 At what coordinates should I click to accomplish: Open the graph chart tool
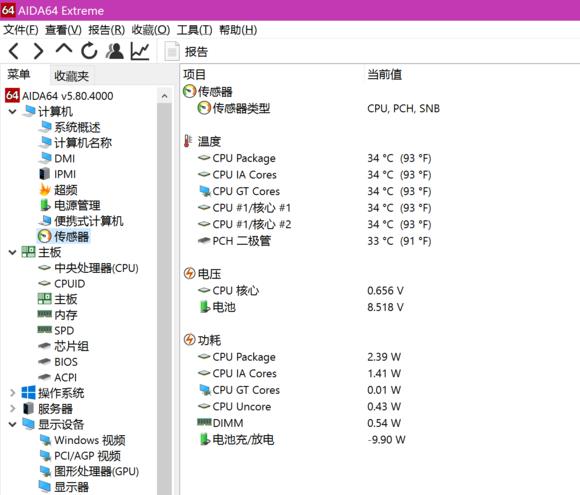click(x=140, y=51)
